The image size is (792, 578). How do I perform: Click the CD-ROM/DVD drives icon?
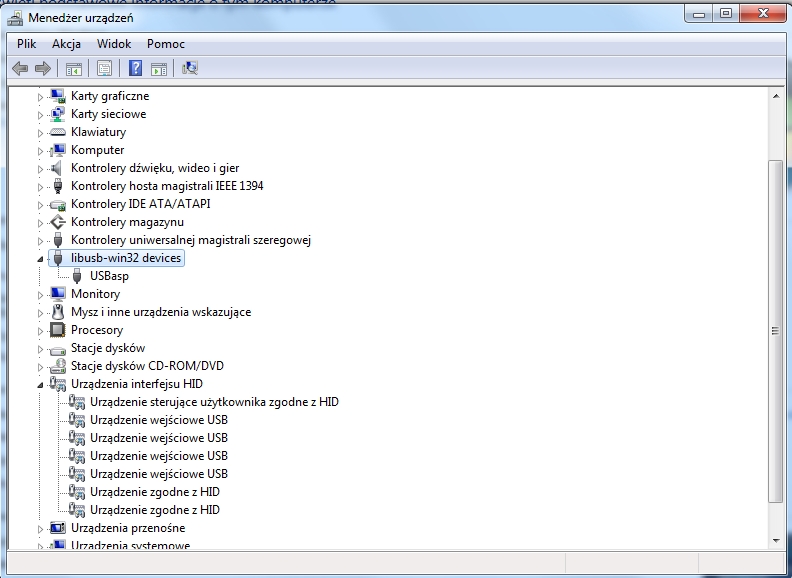(x=58, y=366)
